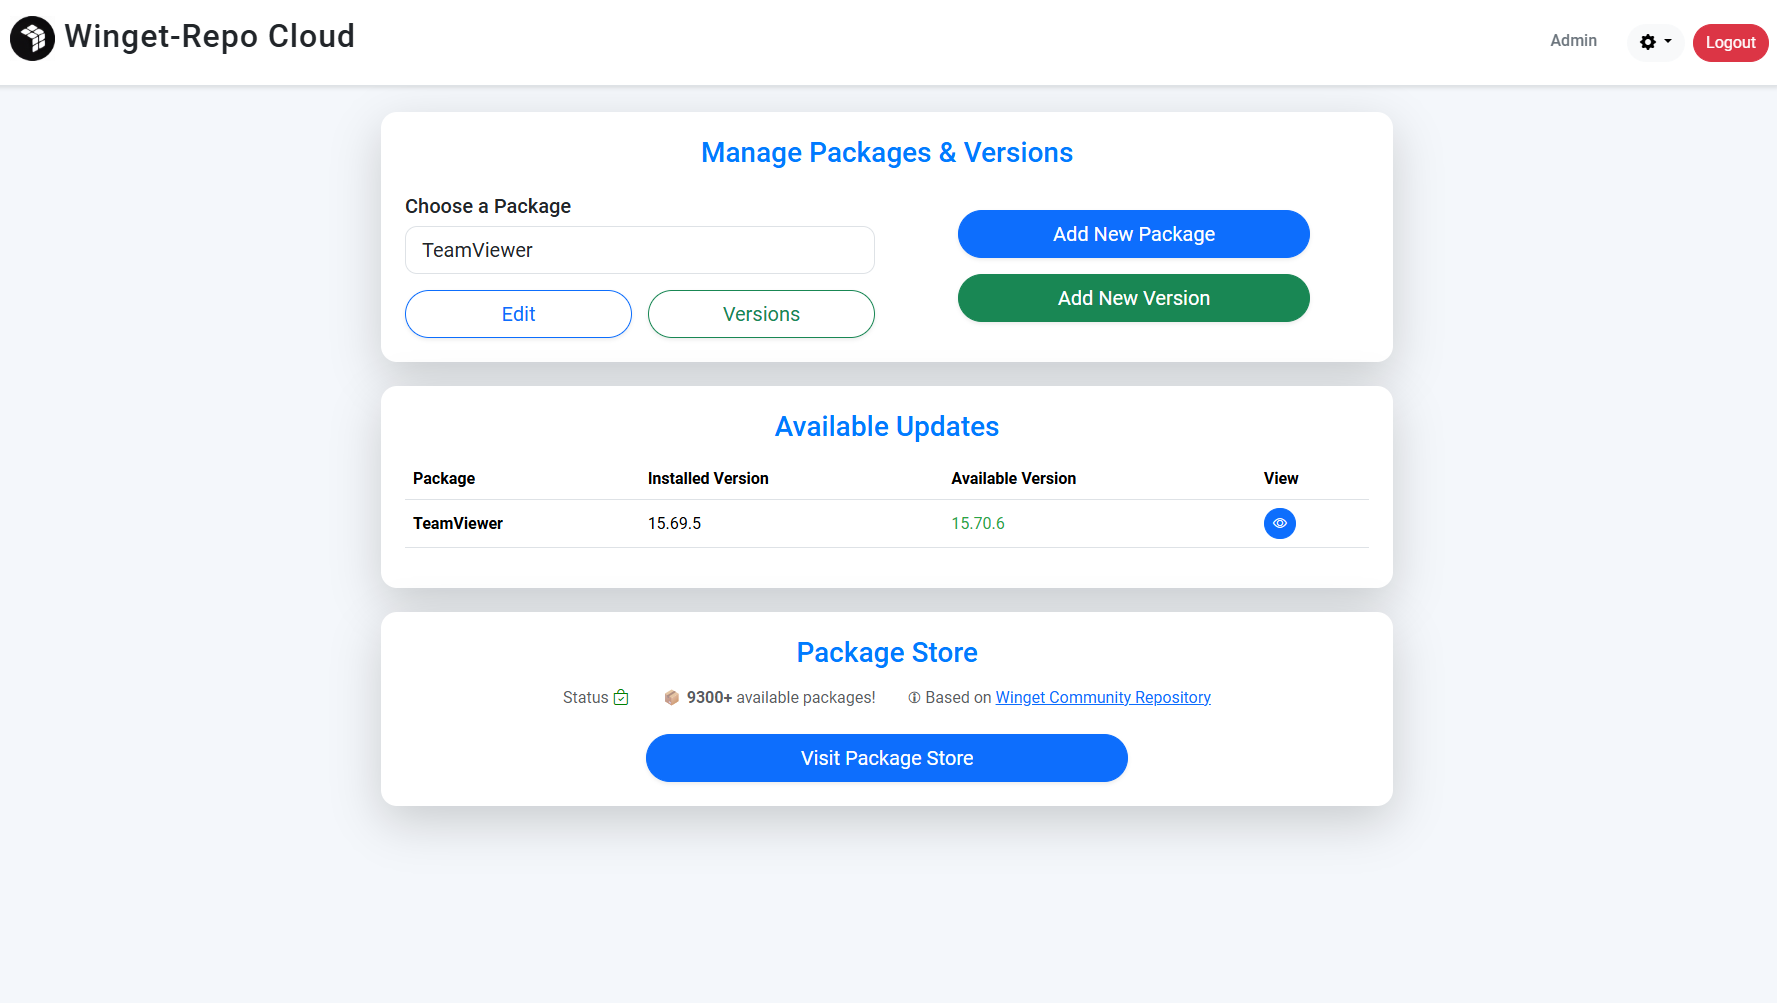Open the settings gear dropdown
This screenshot has height=1003, width=1777.
tap(1655, 42)
